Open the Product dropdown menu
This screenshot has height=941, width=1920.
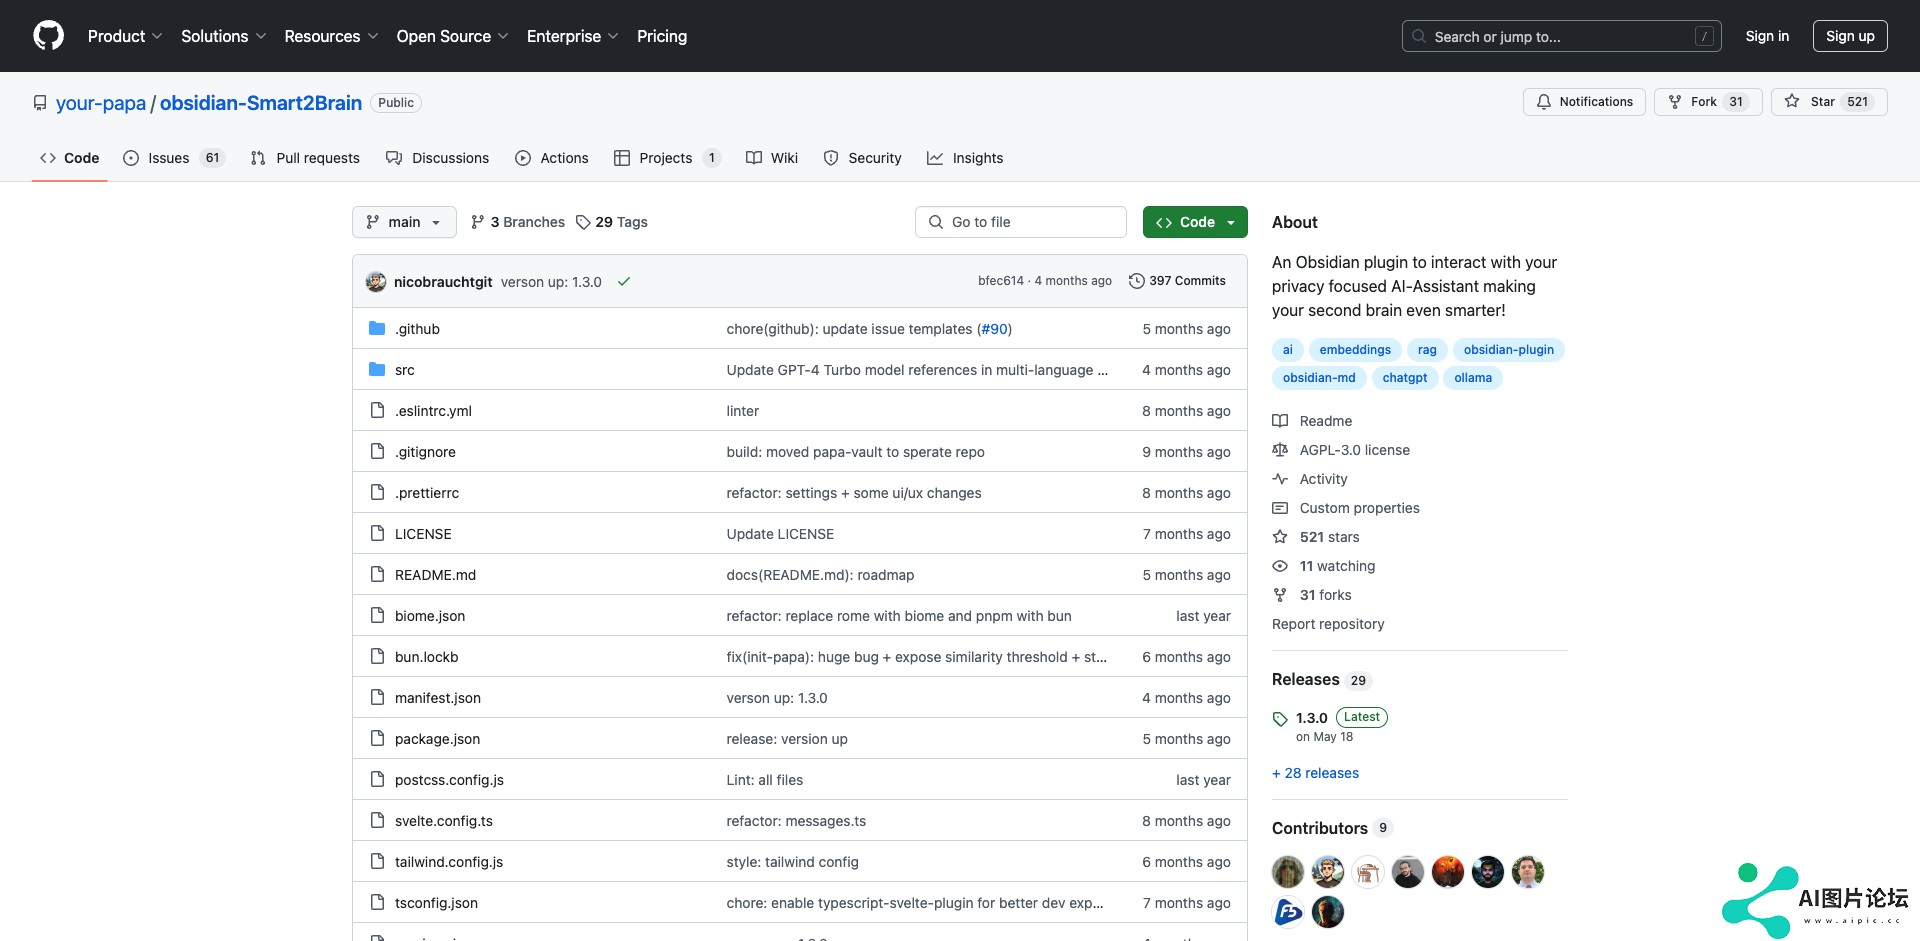125,36
